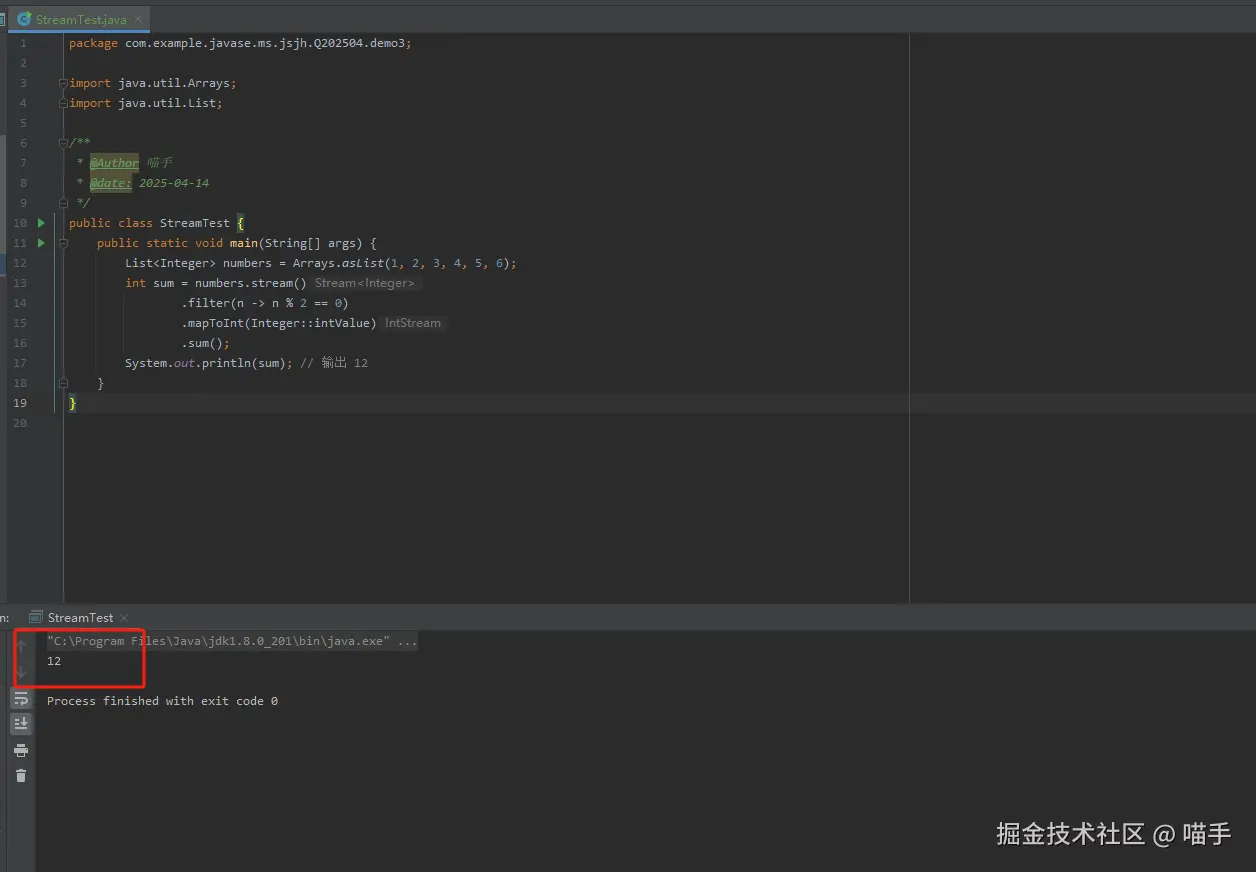Click the down stack trace arrow
1256x872 pixels.
21,672
